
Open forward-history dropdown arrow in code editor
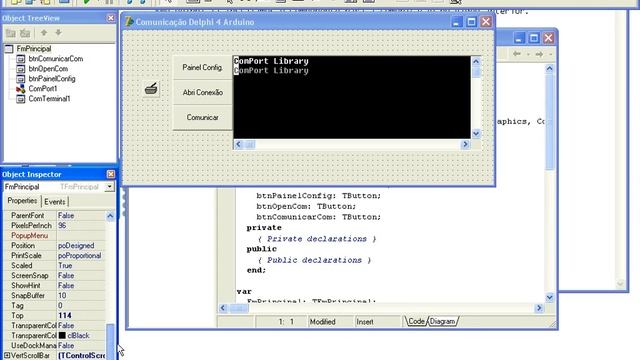point(550,54)
